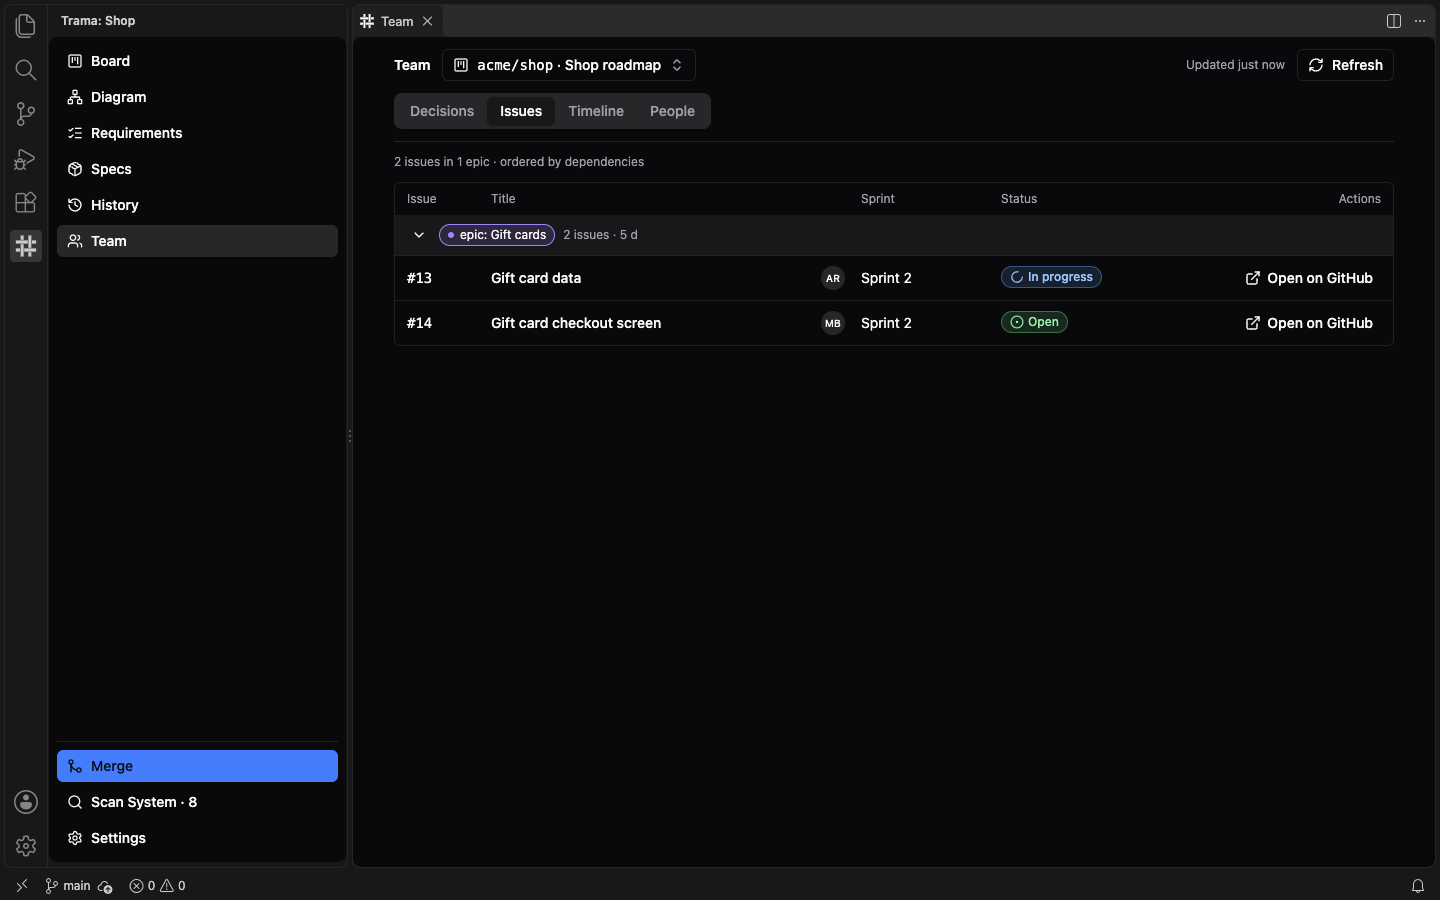Open Specs in the sidebar

coord(197,169)
